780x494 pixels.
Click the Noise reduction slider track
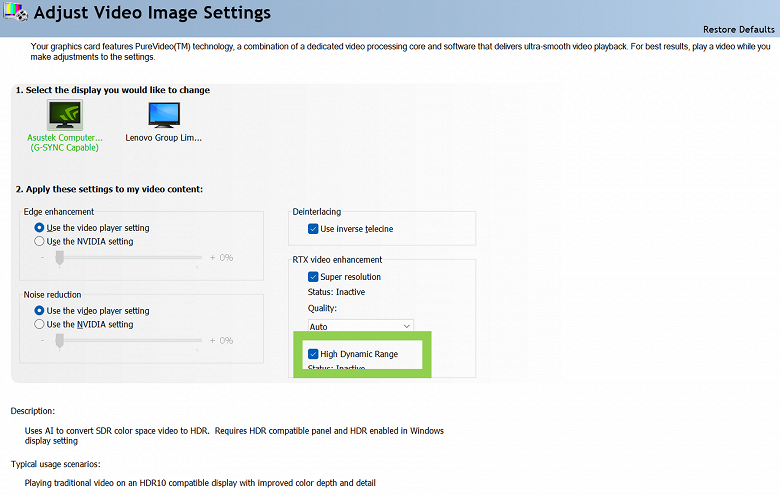point(130,341)
